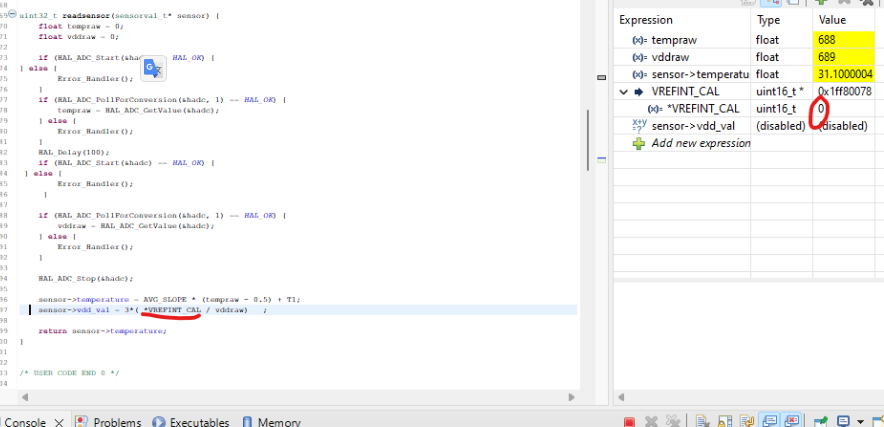This screenshot has height=427, width=884.
Task: Collapse the VREFINT_CAL expression node
Action: point(623,92)
